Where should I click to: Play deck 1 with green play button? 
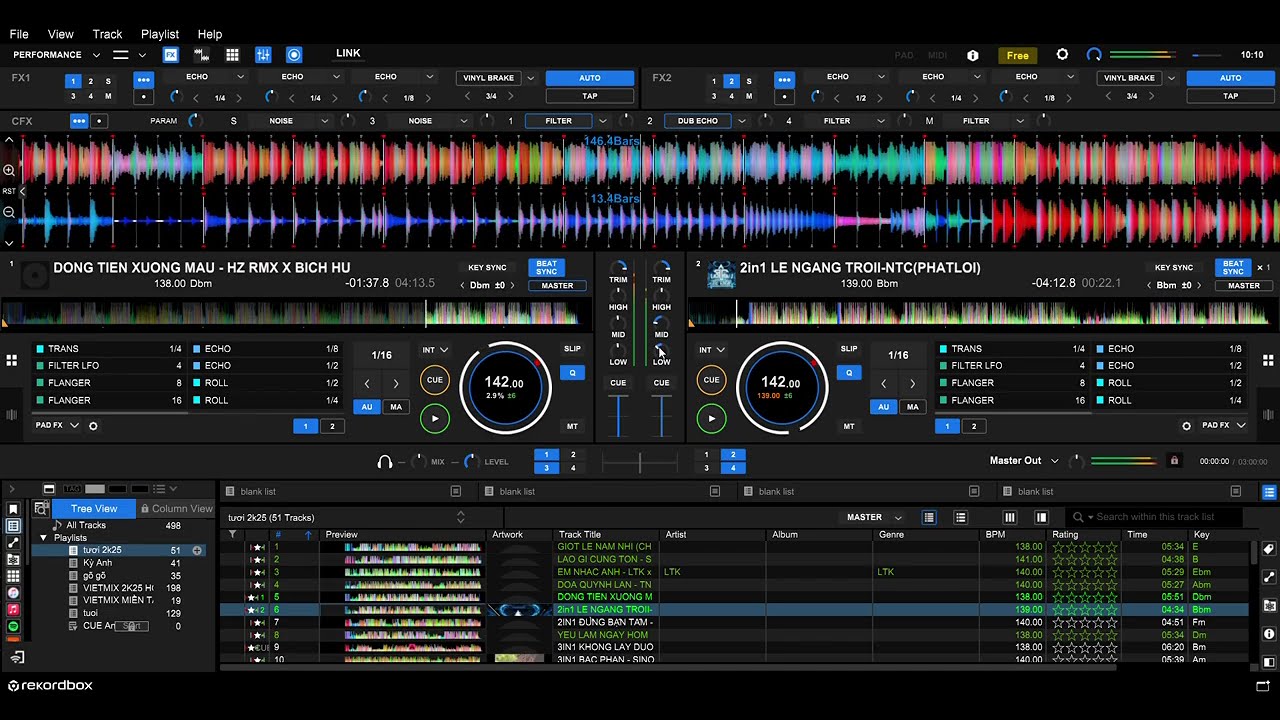[x=434, y=419]
